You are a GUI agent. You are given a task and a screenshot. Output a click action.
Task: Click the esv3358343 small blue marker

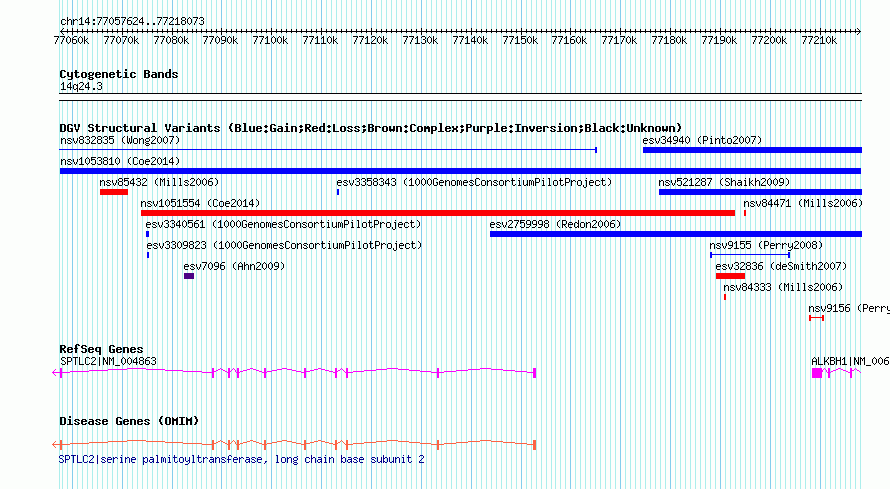(x=338, y=192)
